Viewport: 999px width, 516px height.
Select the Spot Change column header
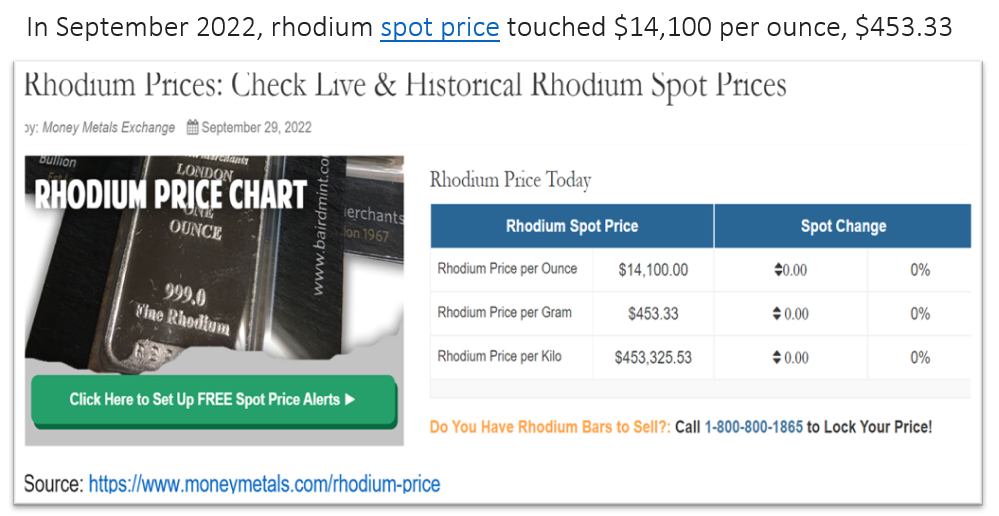(x=843, y=226)
